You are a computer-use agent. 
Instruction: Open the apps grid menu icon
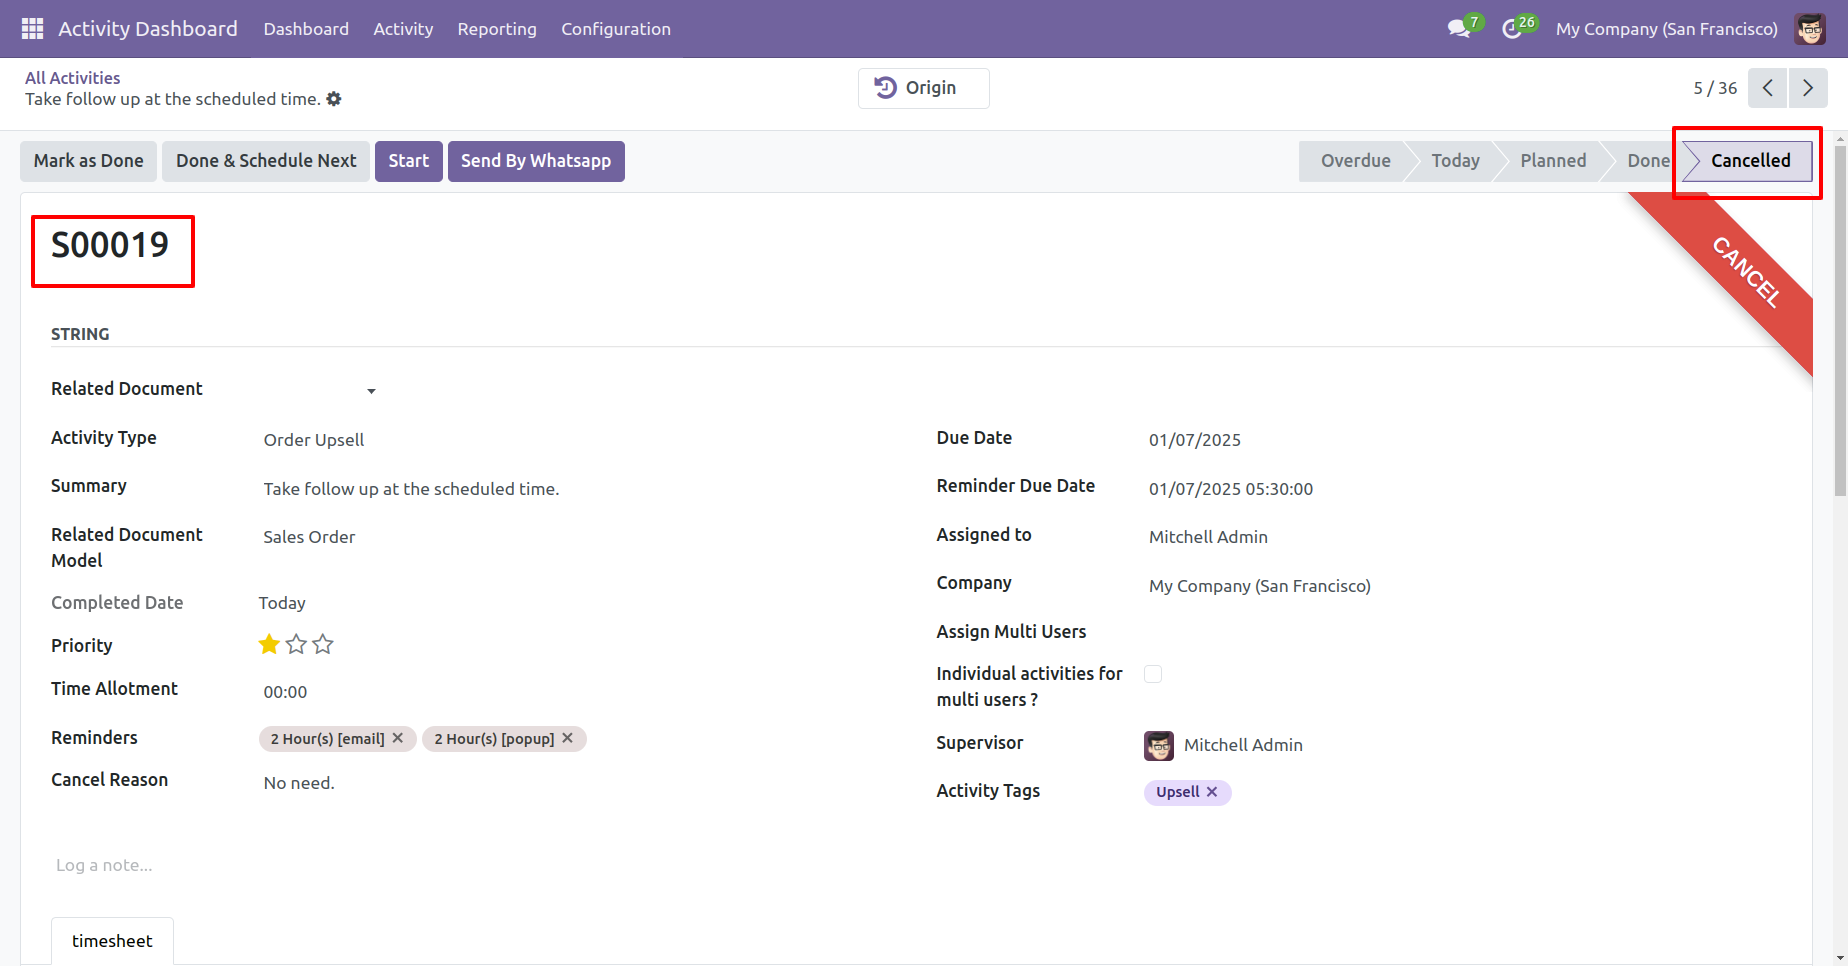pos(32,29)
